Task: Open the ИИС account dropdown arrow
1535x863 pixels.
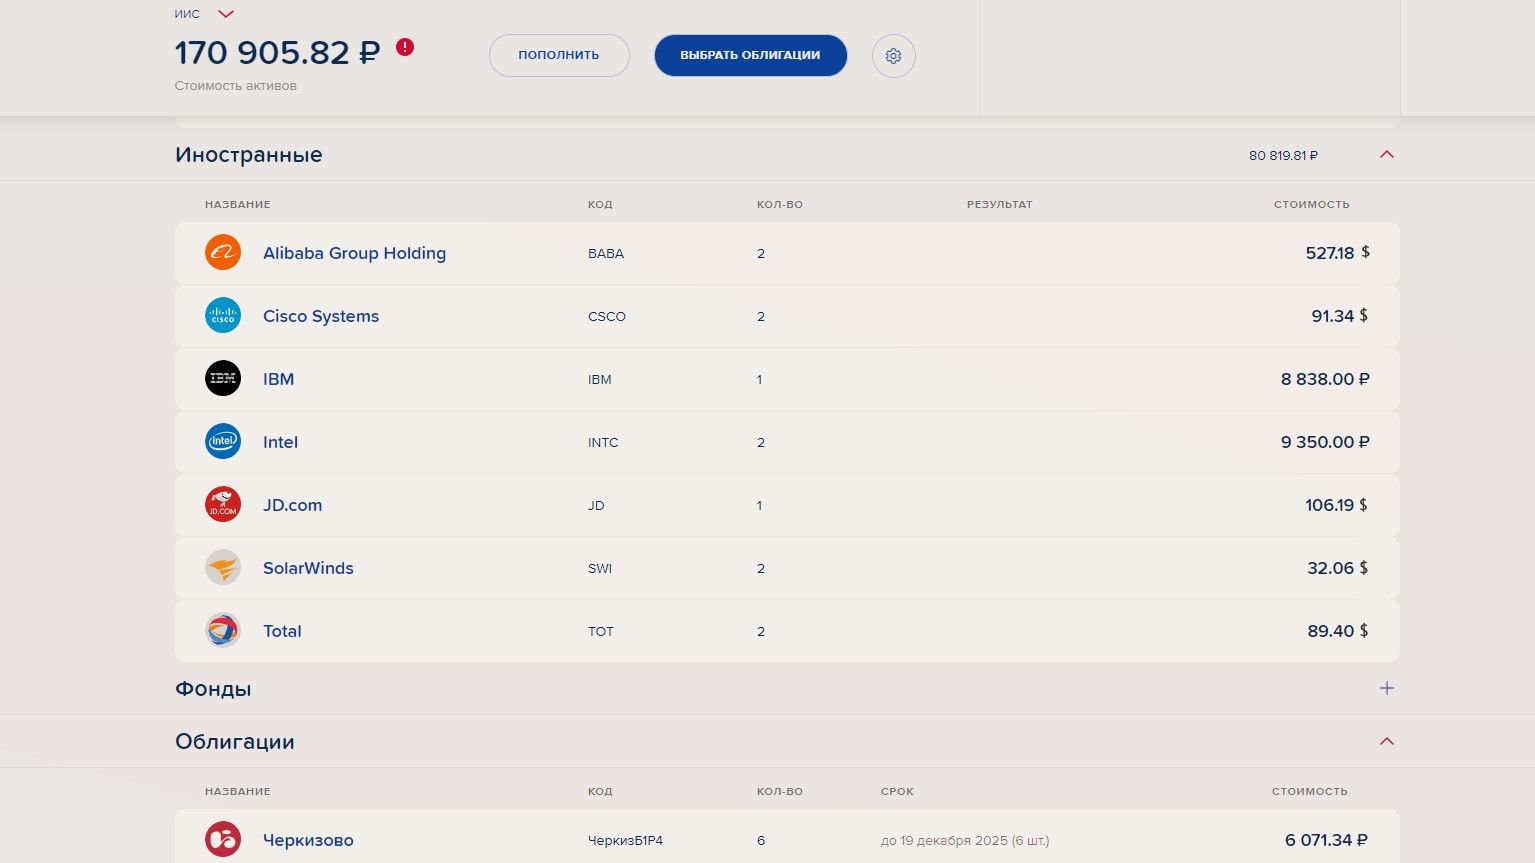Action: pyautogui.click(x=226, y=14)
